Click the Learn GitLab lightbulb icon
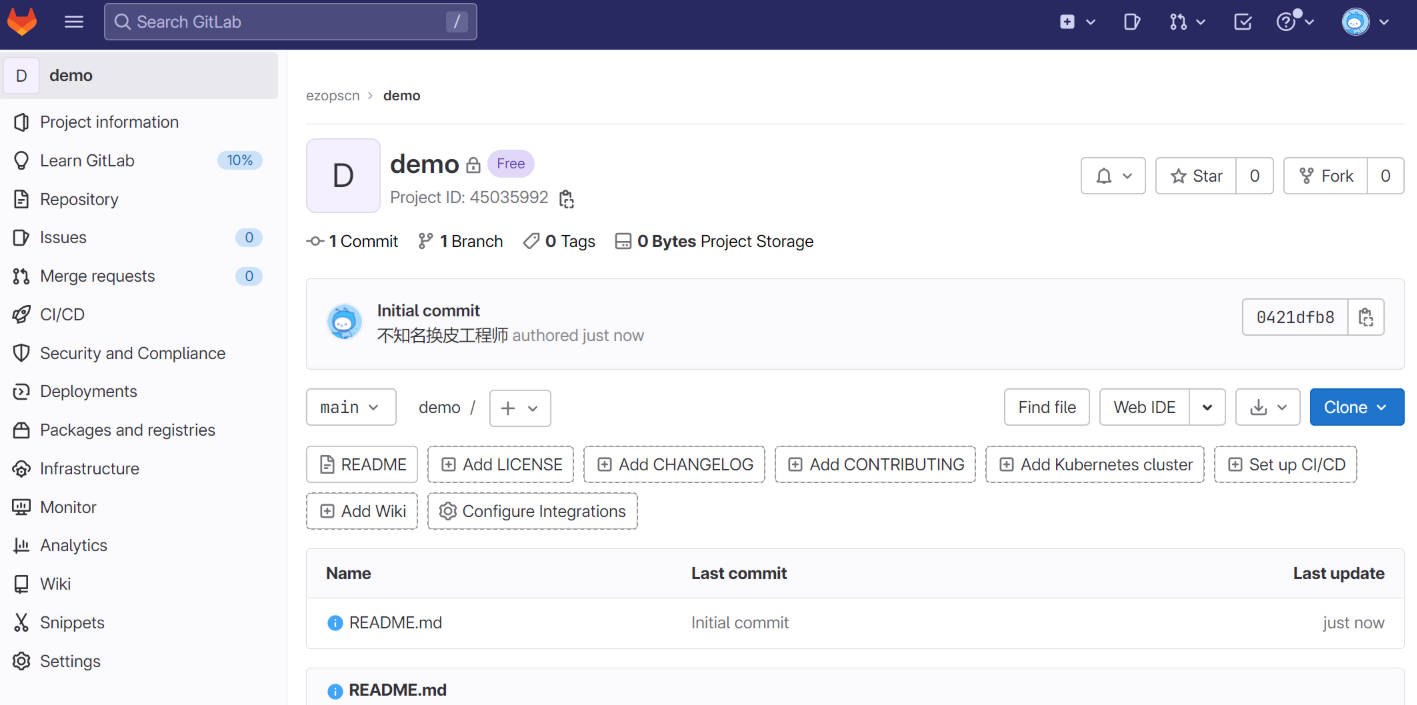This screenshot has width=1417, height=705. [x=21, y=160]
